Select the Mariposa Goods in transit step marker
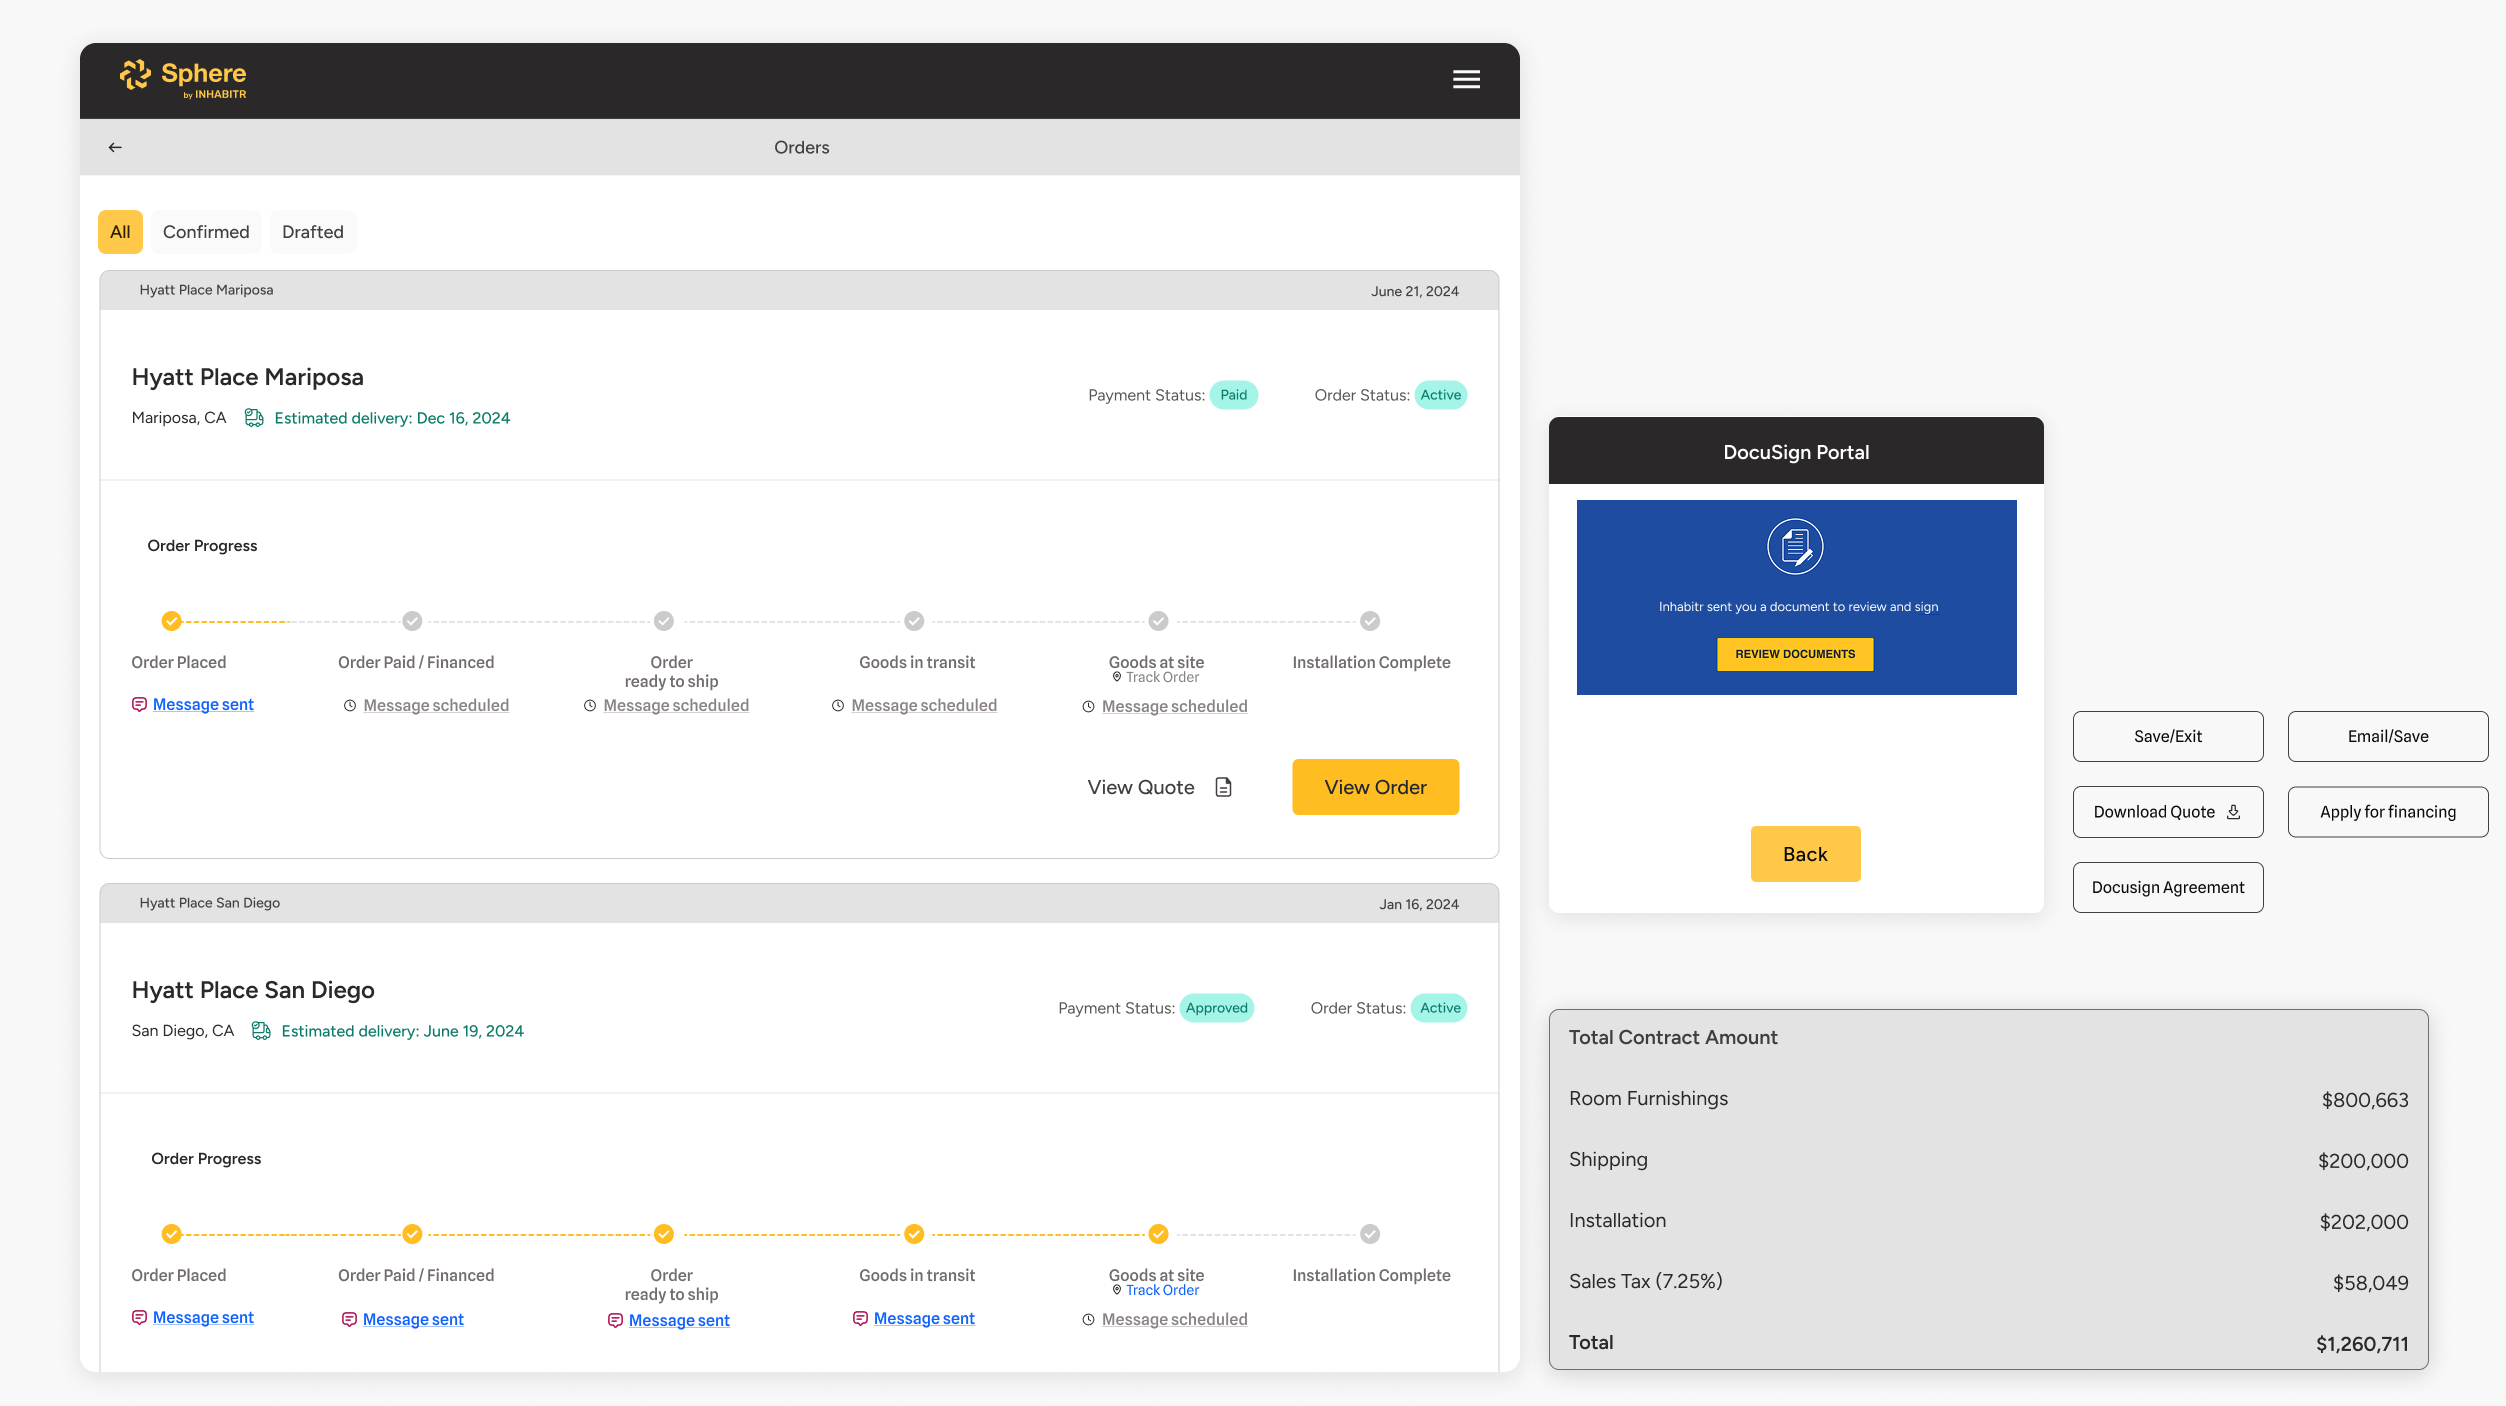Viewport: 2506px width, 1406px height. tap(914, 621)
